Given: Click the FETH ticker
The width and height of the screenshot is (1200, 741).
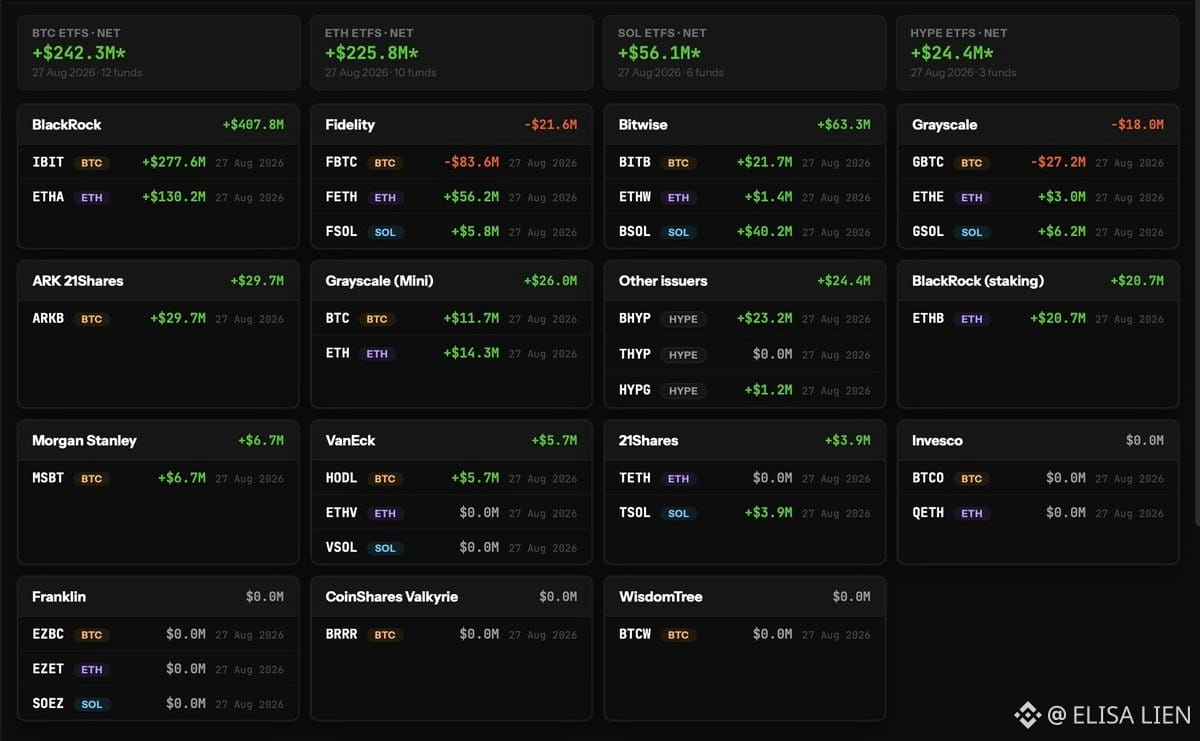Looking at the screenshot, I should pos(341,197).
